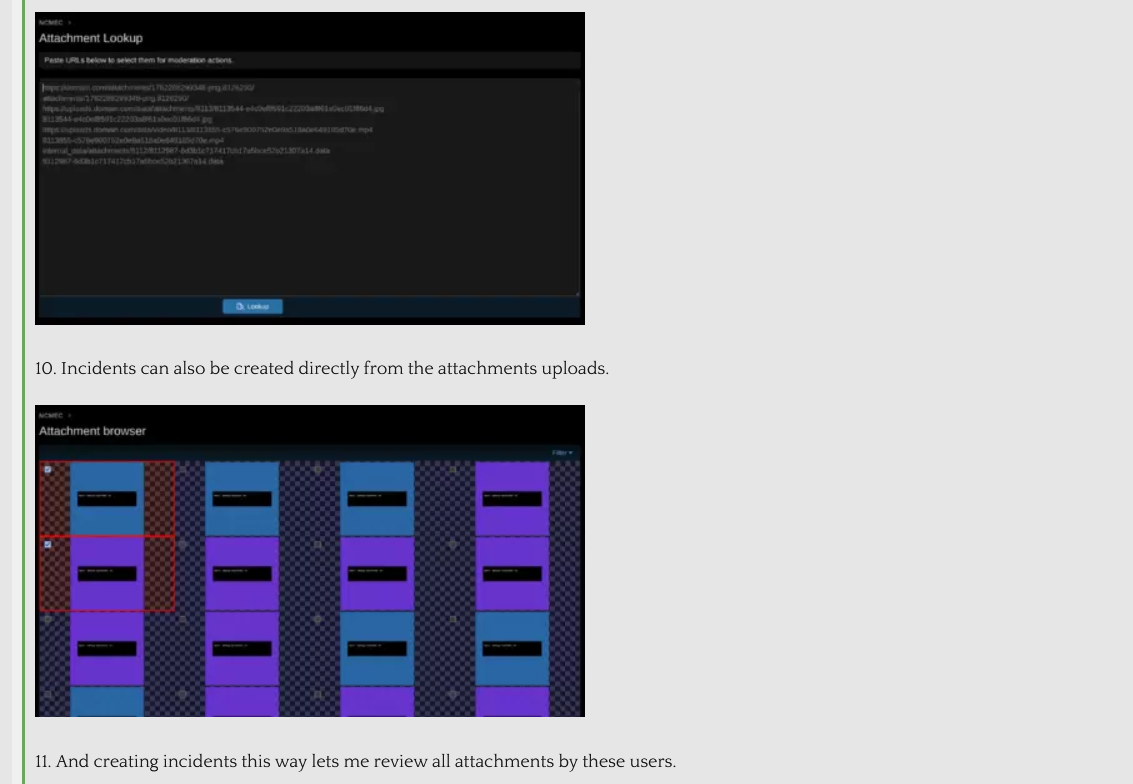Open the Filter dropdown in Attachment browser
Screen dimensions: 1133x784
click(x=561, y=453)
